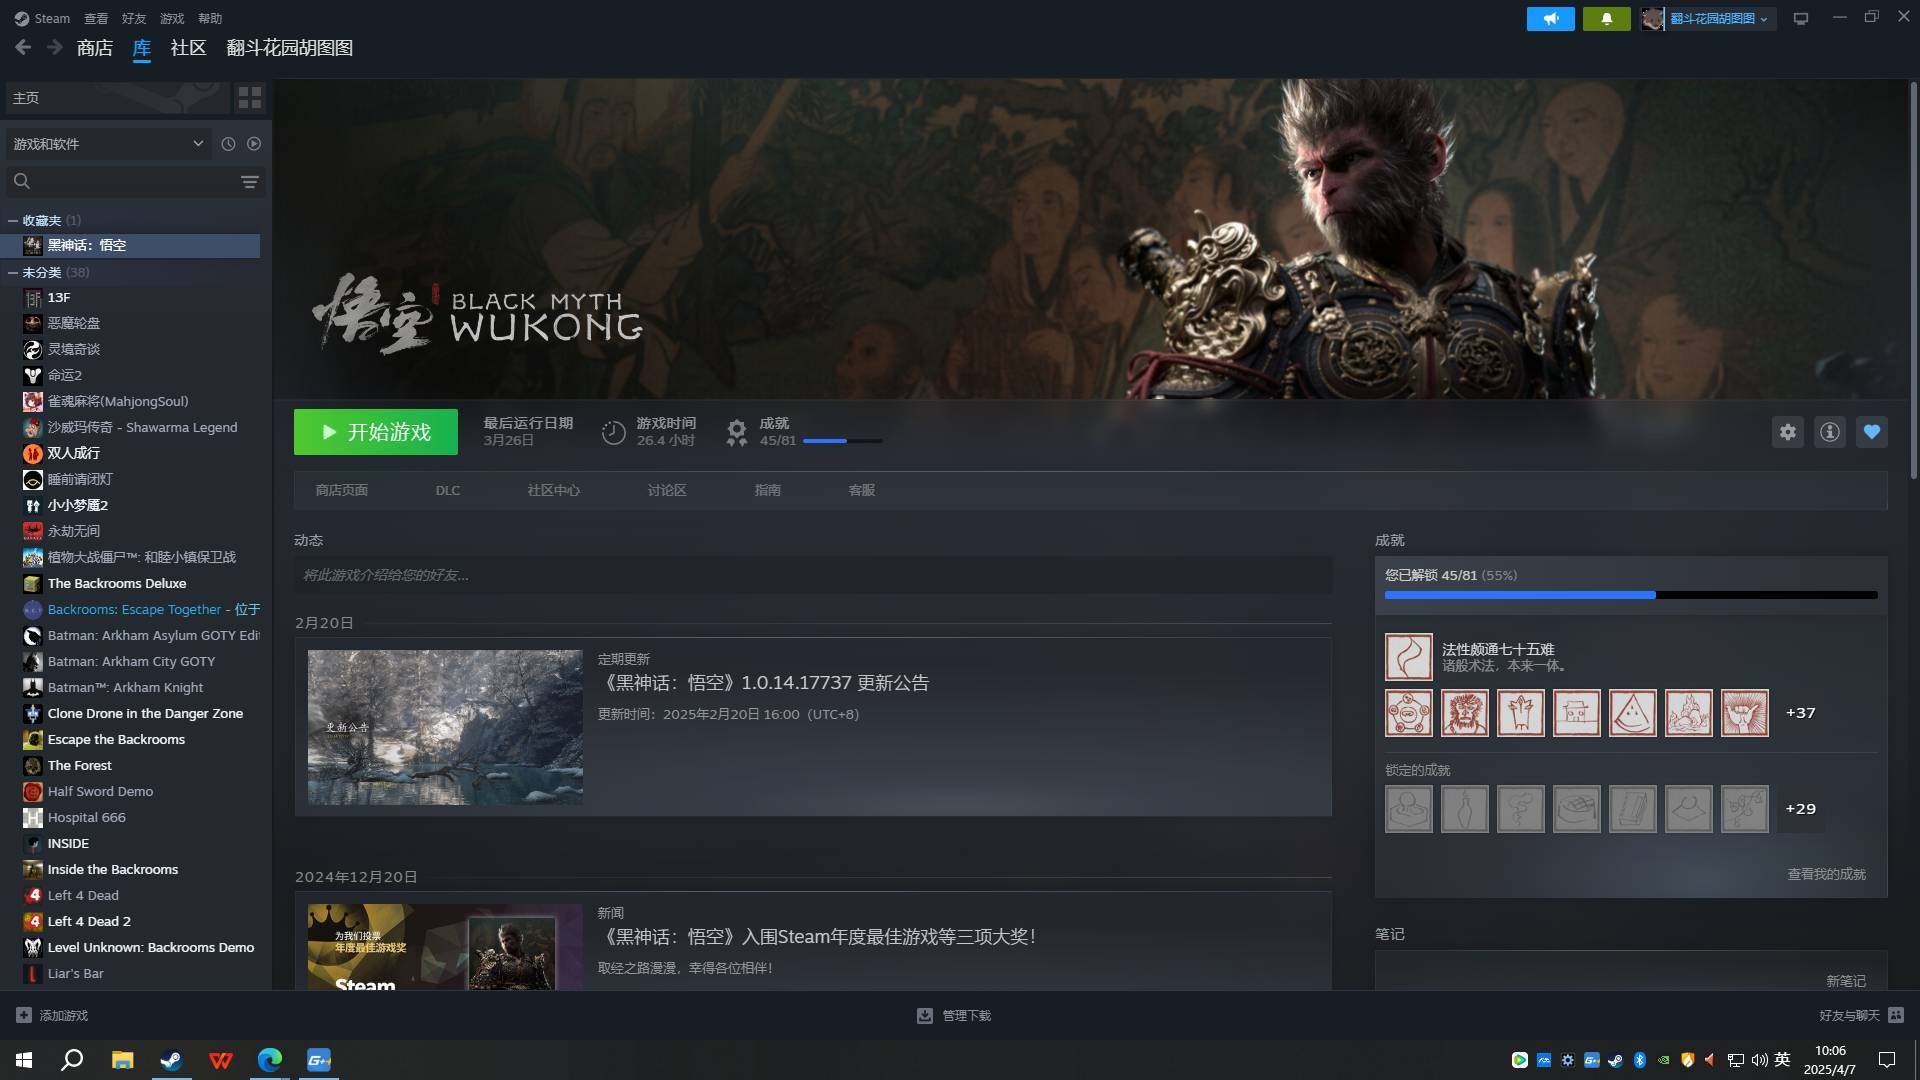Open the 1.0.14.17737 更新公告 news title
Screen dimensions: 1920x1080
point(764,683)
